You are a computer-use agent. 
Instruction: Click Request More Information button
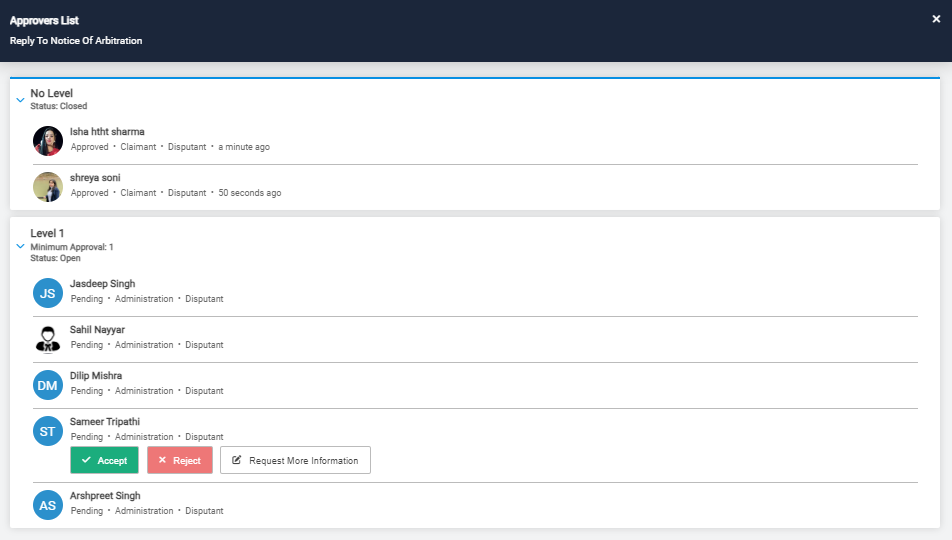tap(295, 460)
